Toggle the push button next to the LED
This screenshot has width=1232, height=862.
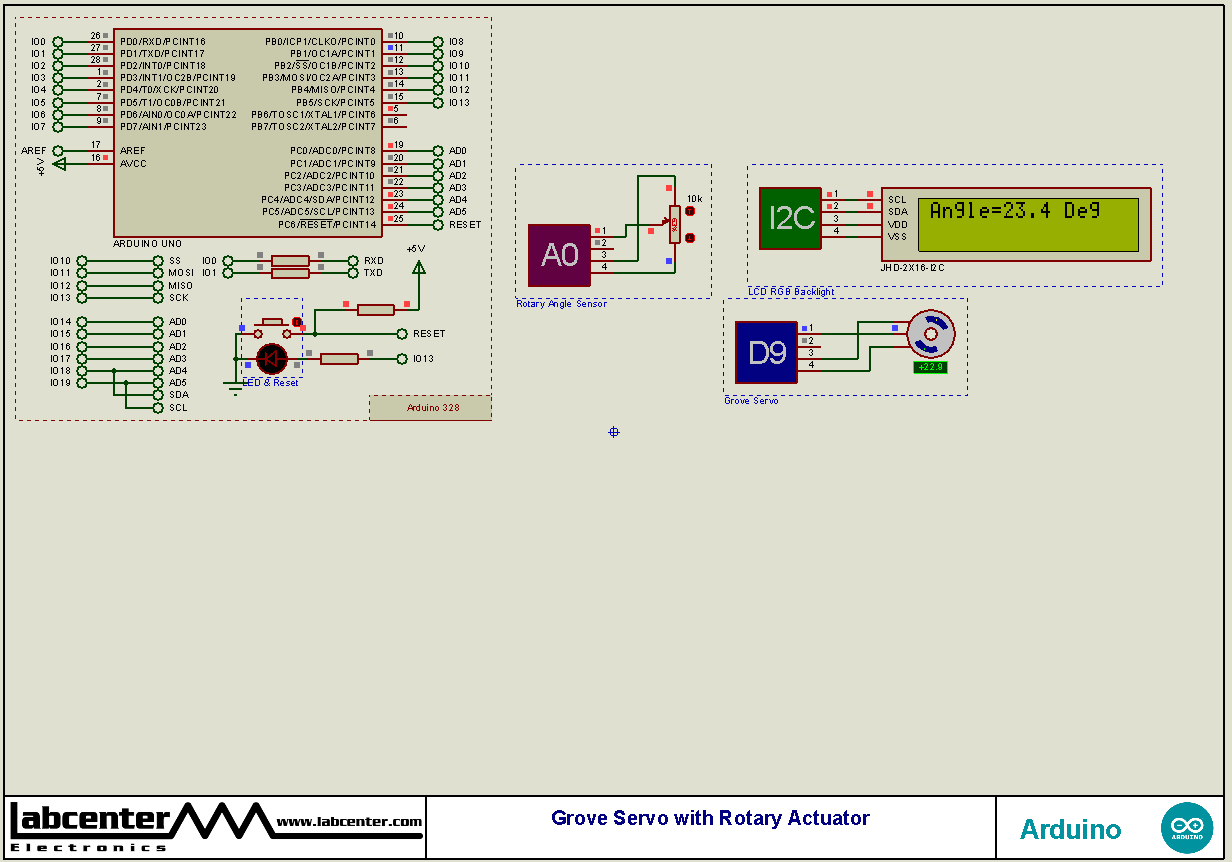[x=272, y=322]
